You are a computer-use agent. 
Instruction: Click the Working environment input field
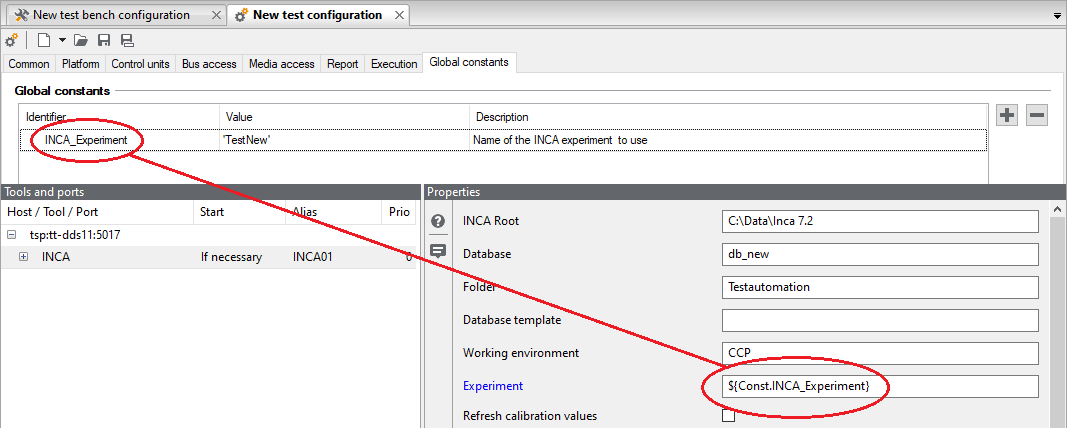(x=880, y=353)
